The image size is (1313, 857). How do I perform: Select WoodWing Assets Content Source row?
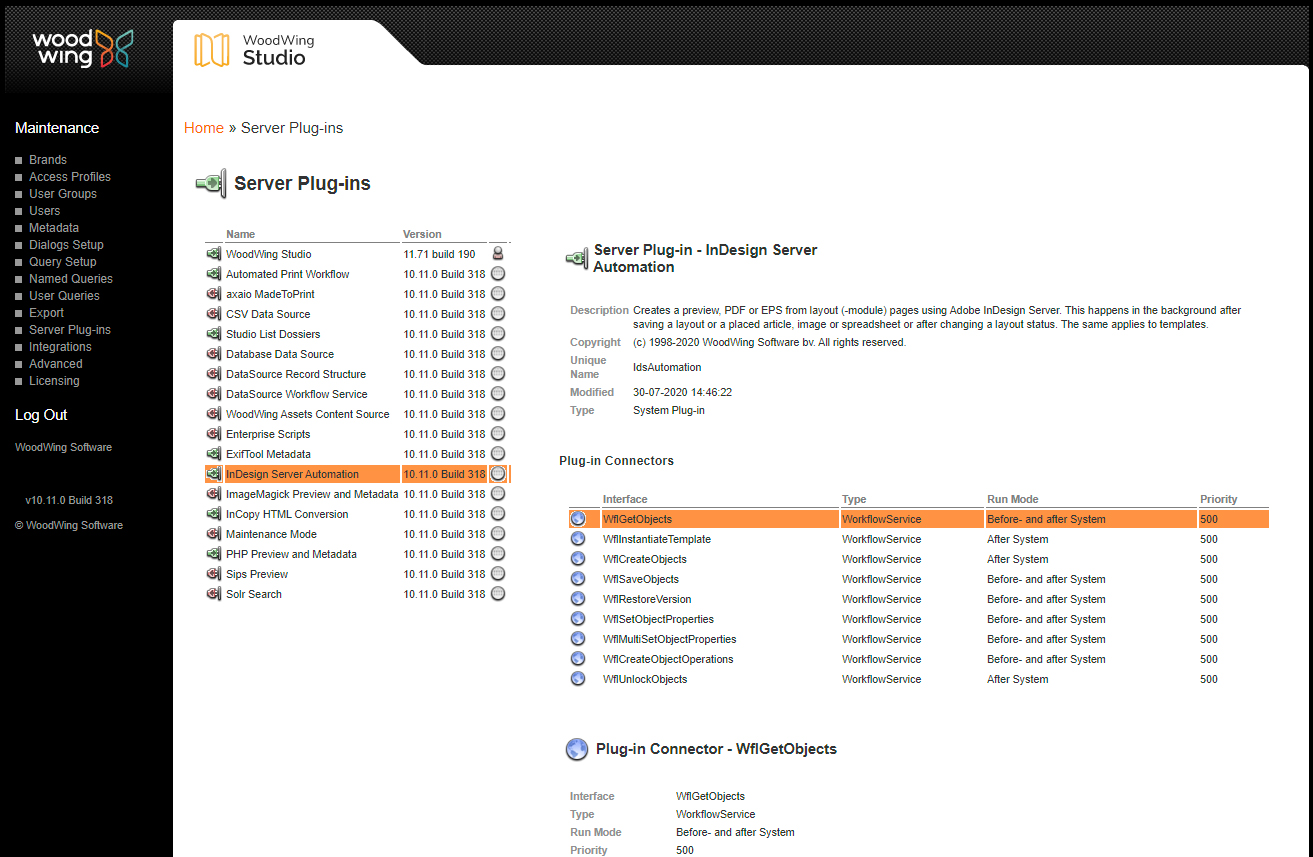308,414
